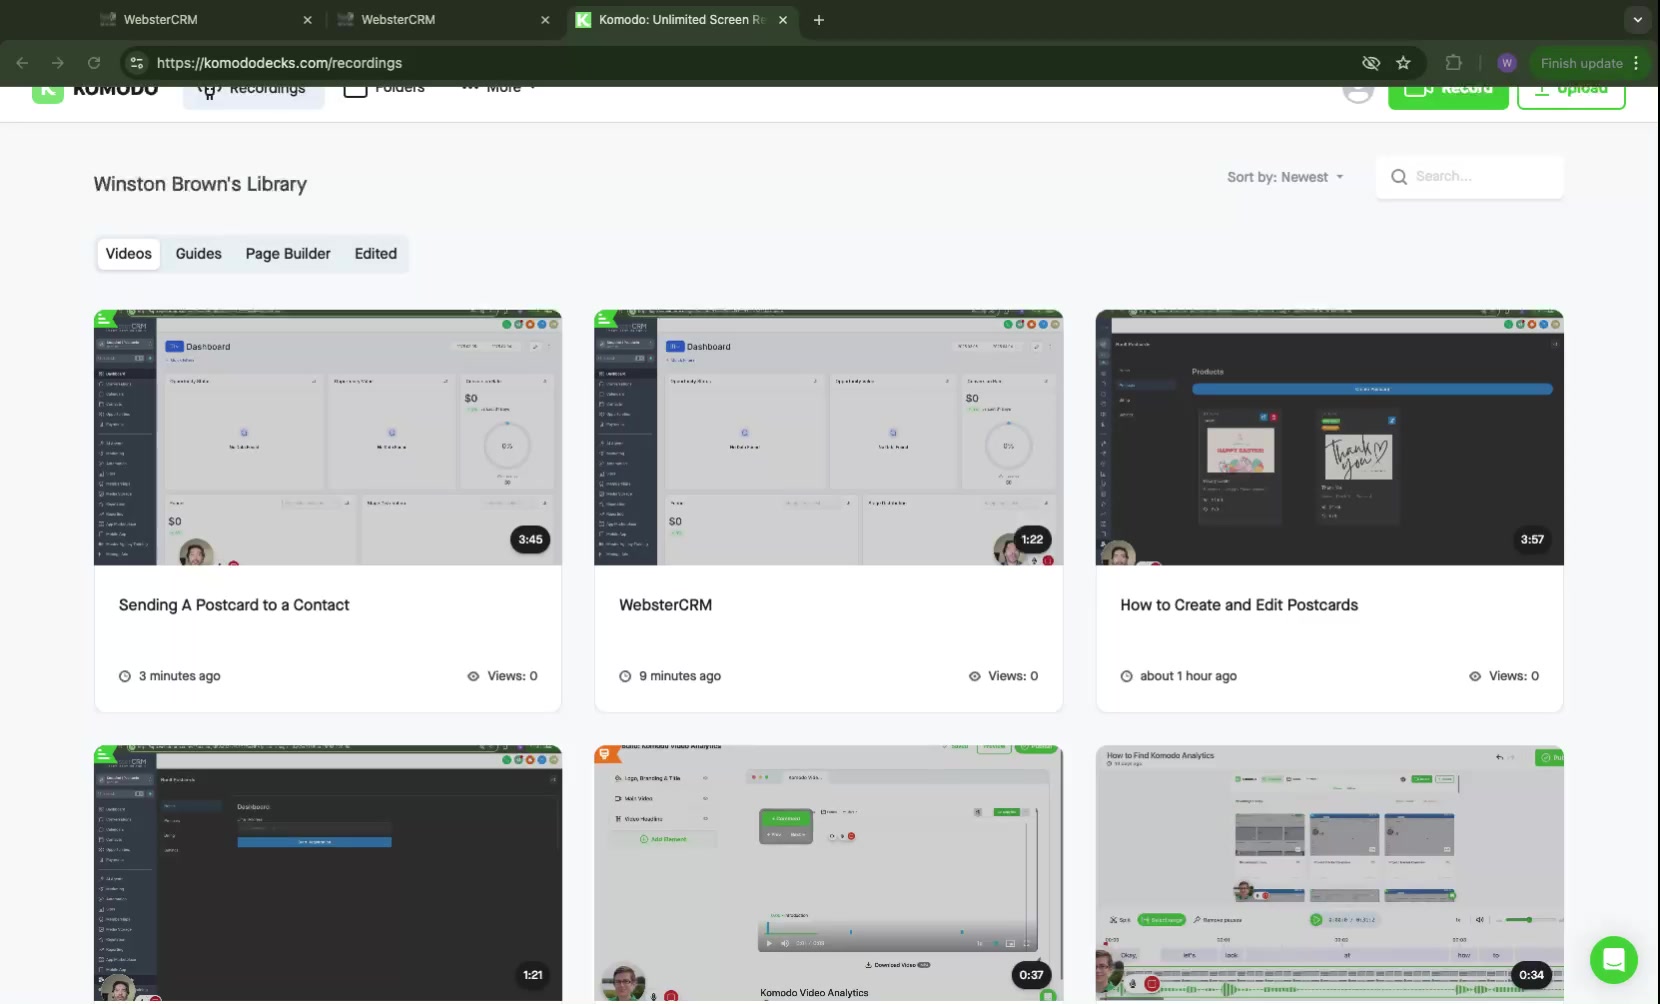Click the WebsterCRM video title

tap(665, 605)
